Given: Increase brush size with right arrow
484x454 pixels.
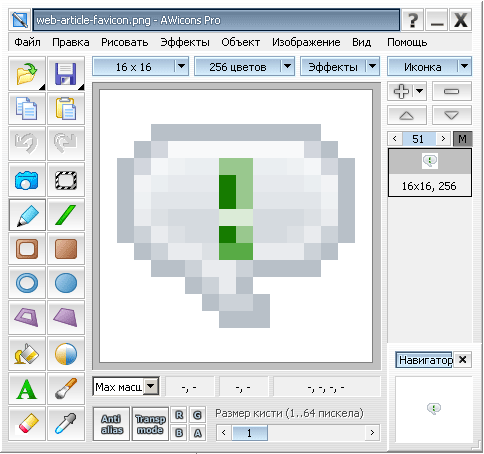Looking at the screenshot, I should click(x=372, y=433).
